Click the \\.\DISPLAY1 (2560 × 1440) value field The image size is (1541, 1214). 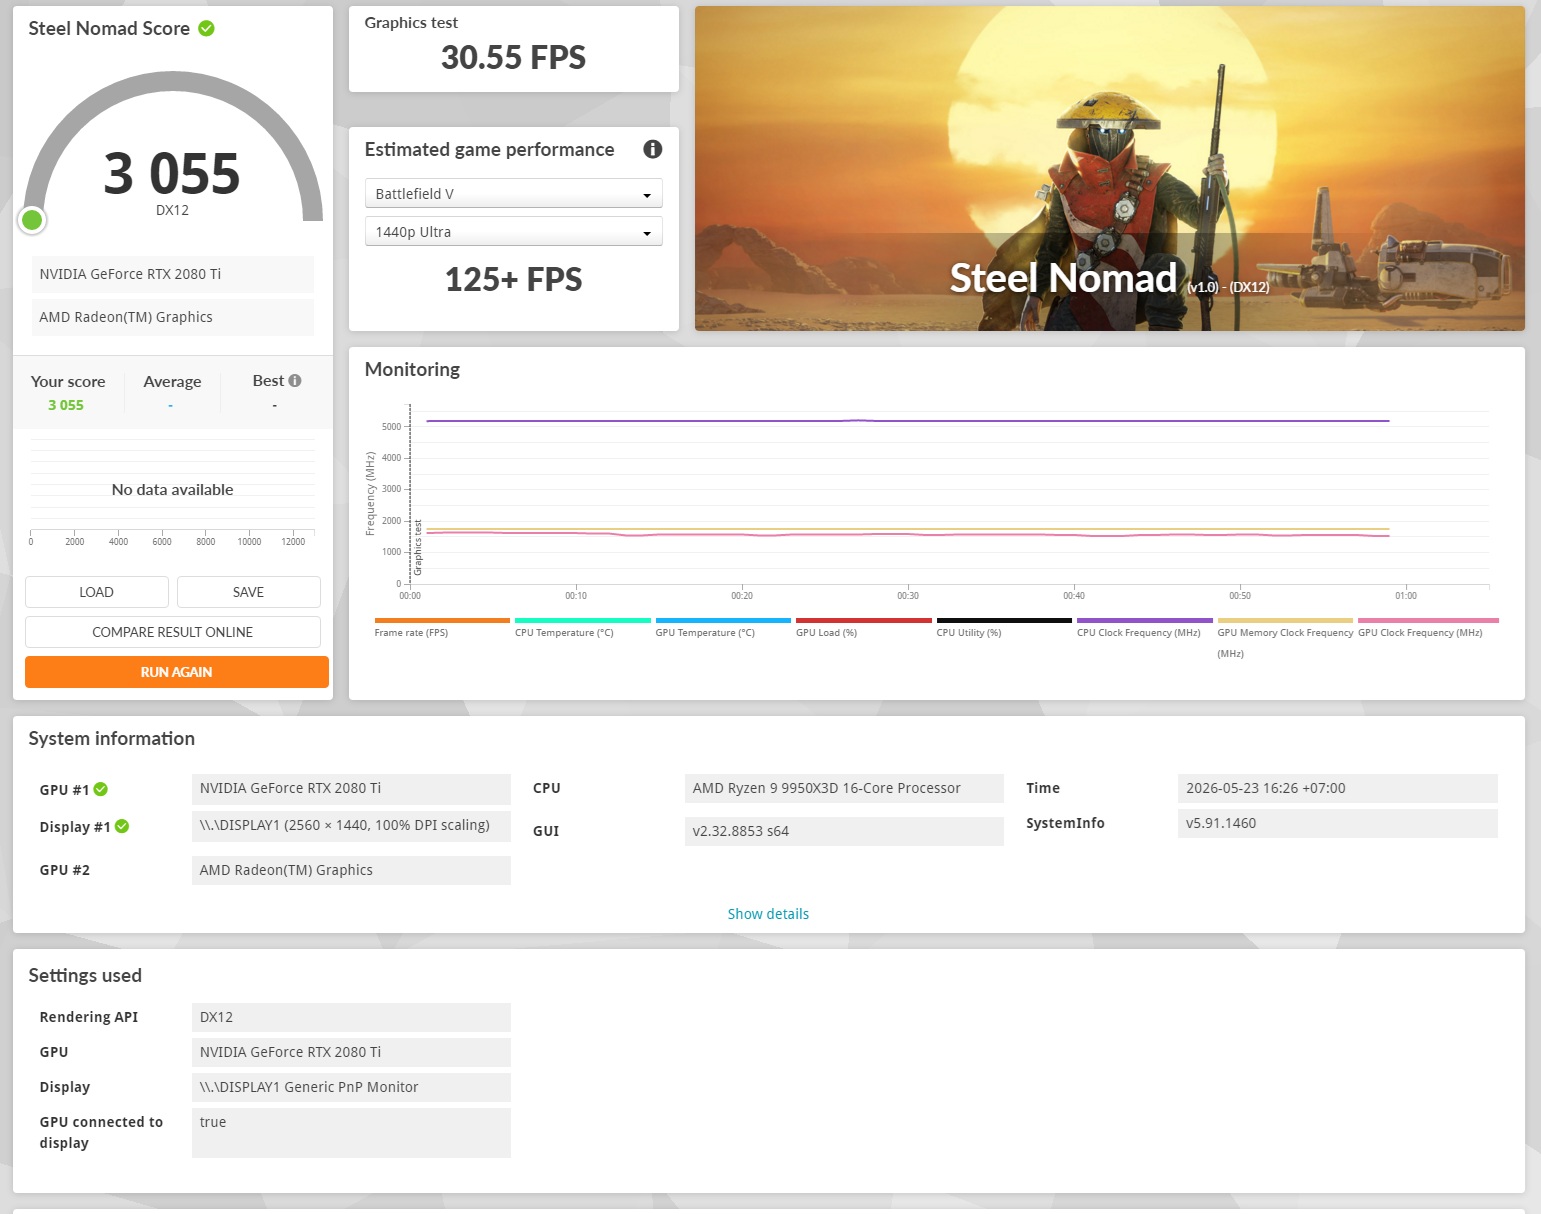(351, 825)
